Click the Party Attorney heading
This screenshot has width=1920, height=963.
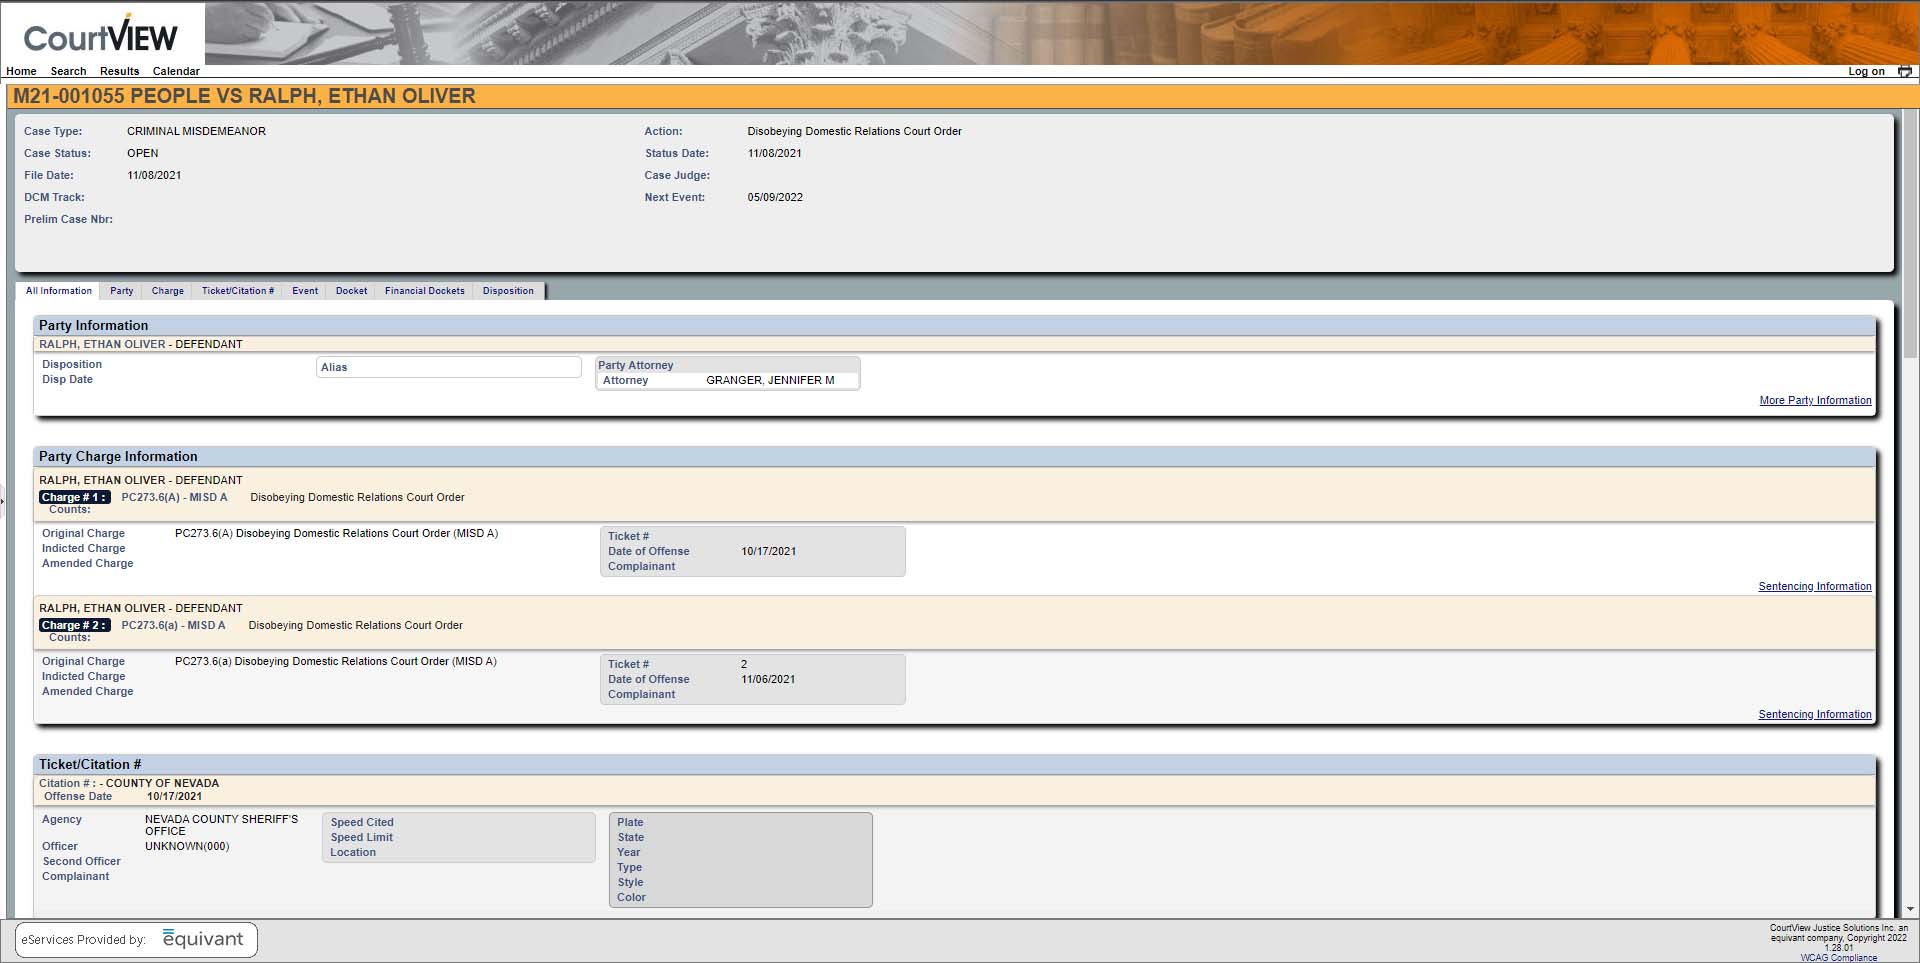click(x=635, y=365)
